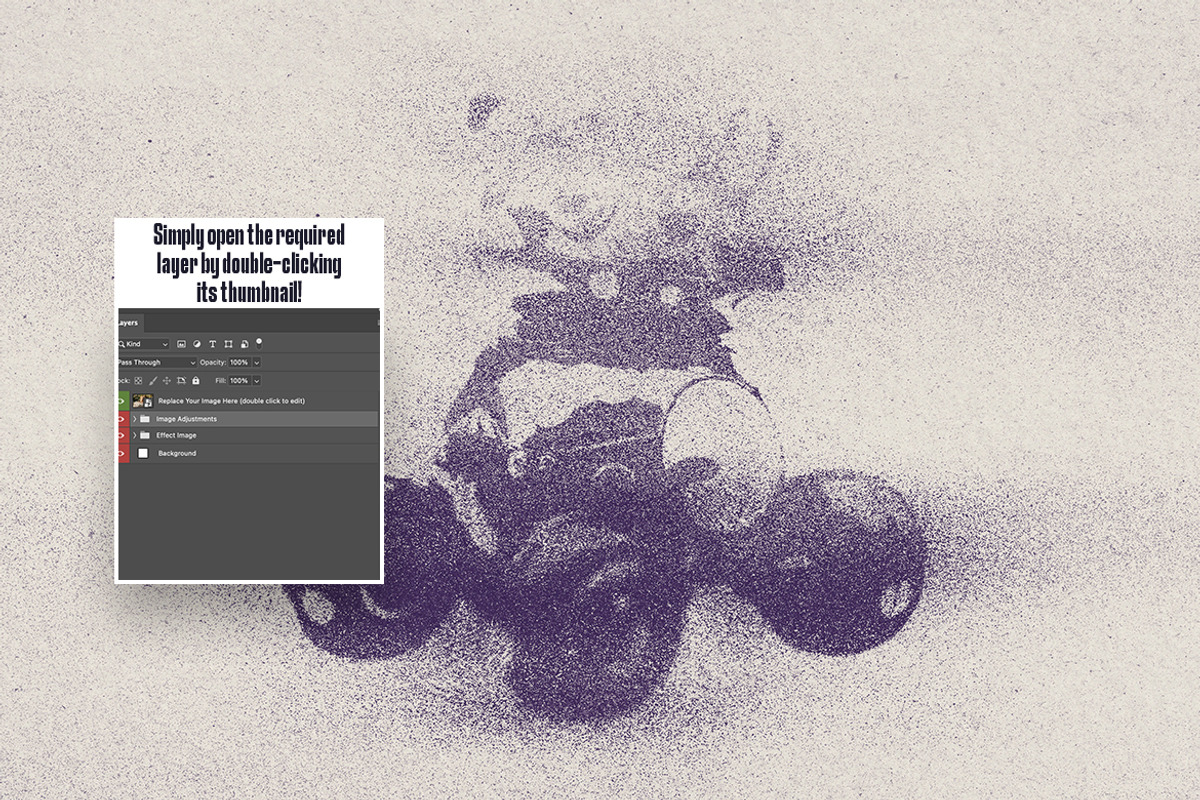Toggle the layer filtering switch

[259, 343]
